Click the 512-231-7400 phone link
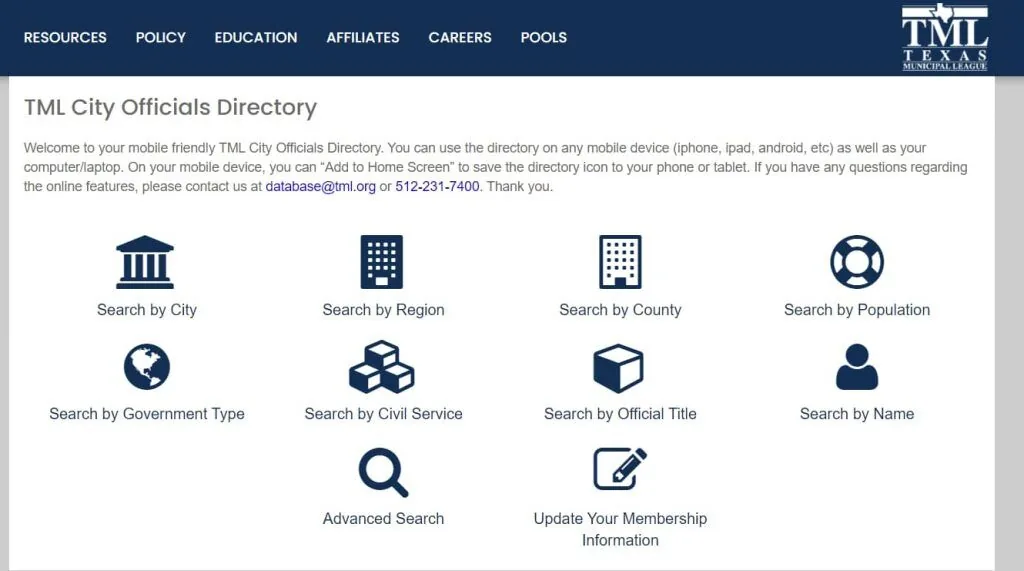1024x571 pixels. point(437,186)
